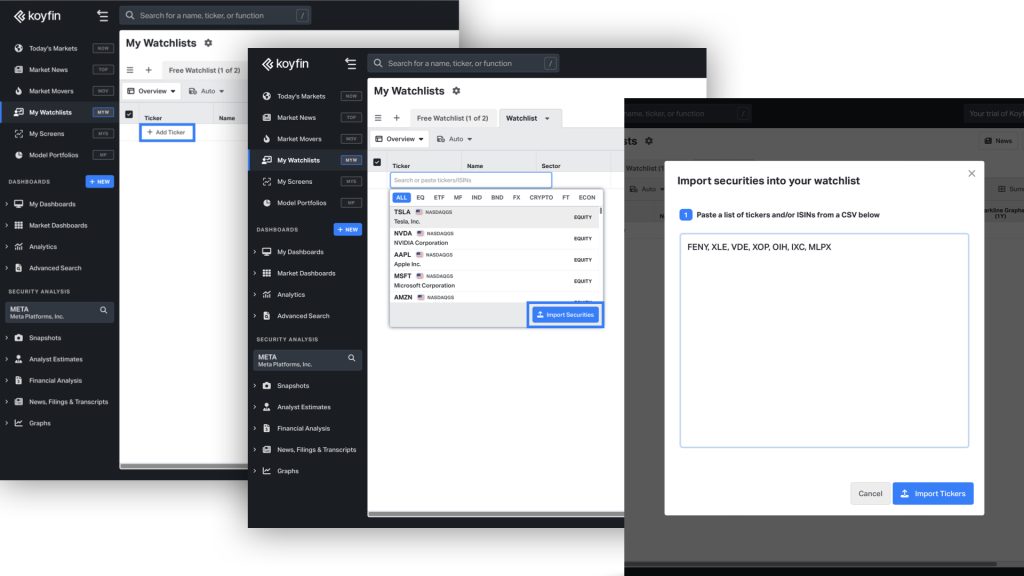Select the ETF filter in ticker dropdown
The width and height of the screenshot is (1024, 576).
[439, 197]
